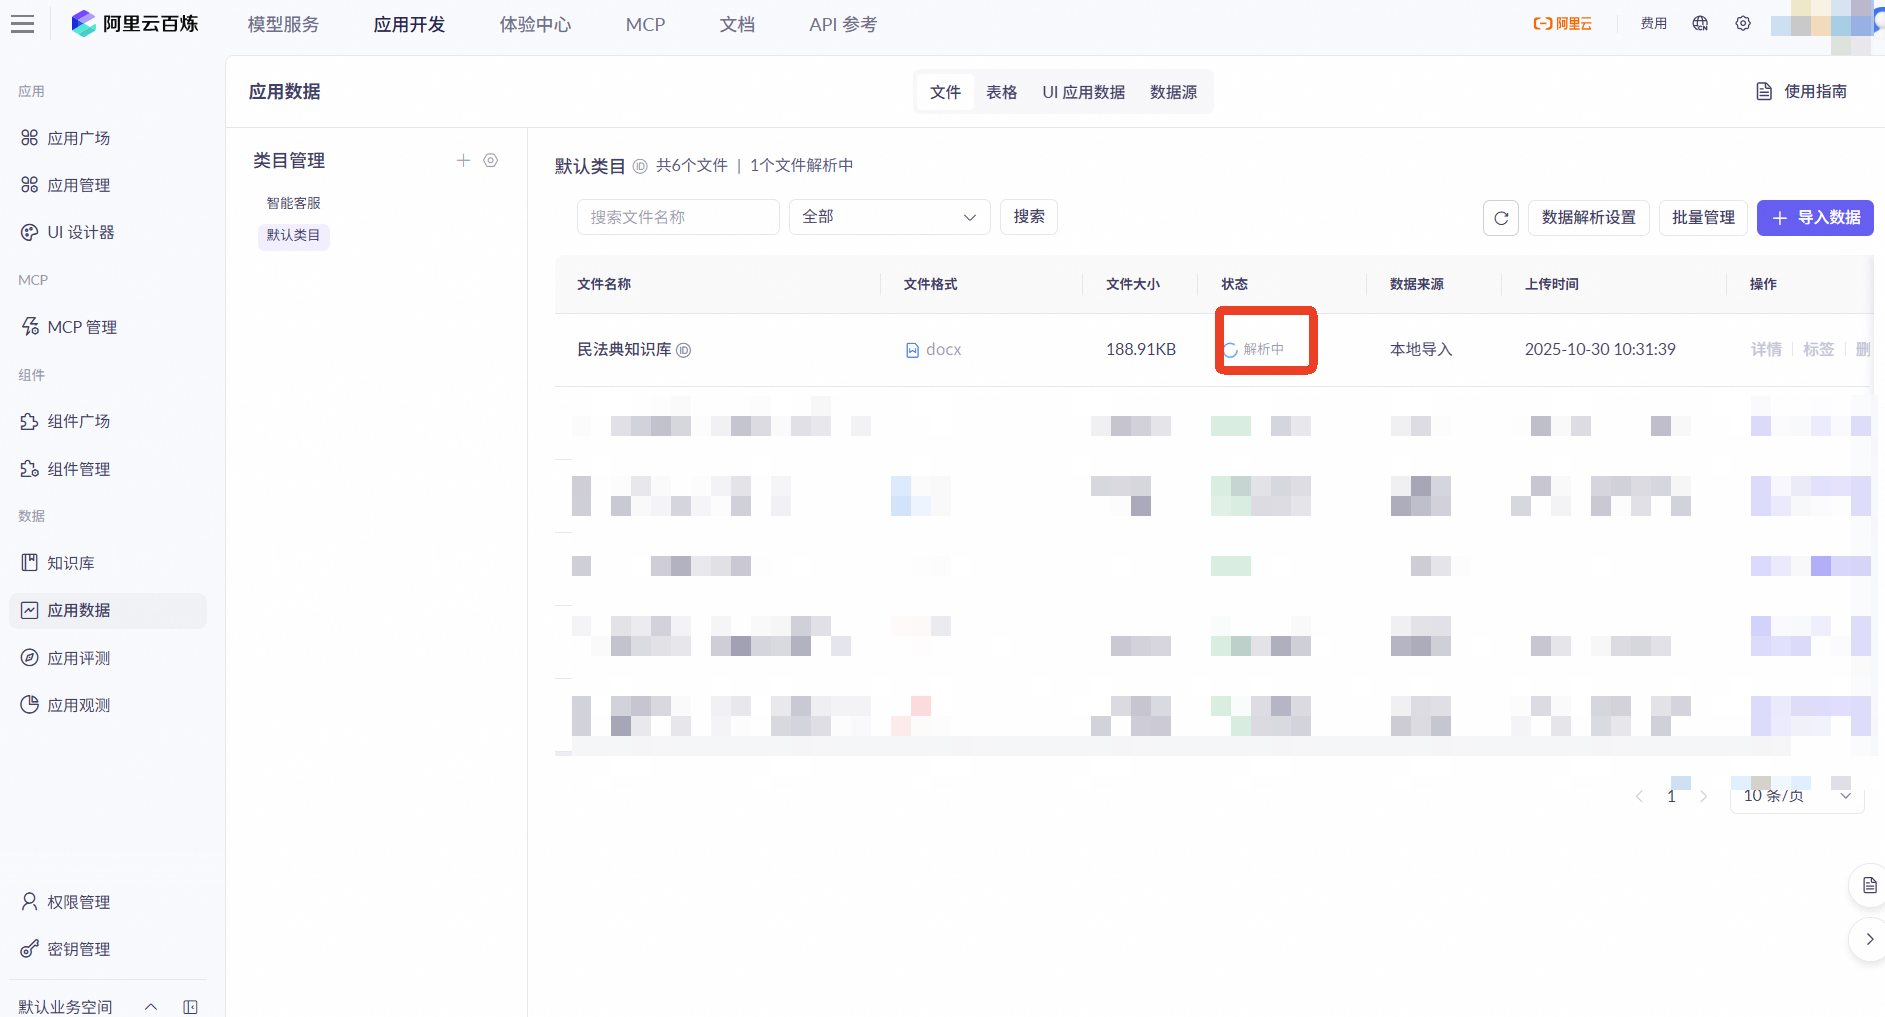The width and height of the screenshot is (1885, 1017).
Task: Click the 2025-10-30 10:31:39 upload time
Action: [x=1600, y=350]
